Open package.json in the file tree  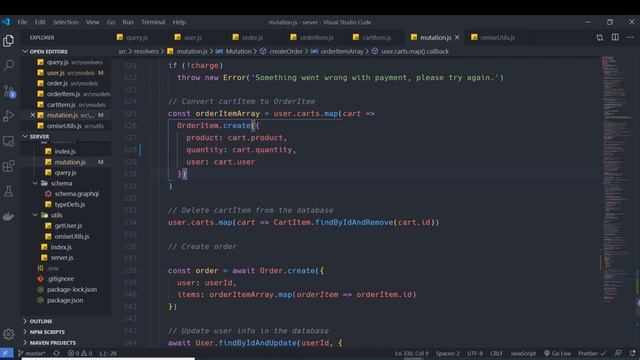[65, 300]
